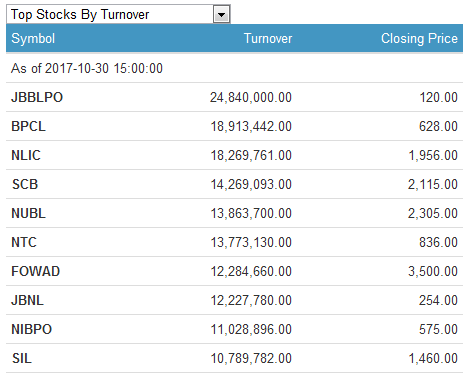Select the NLIC stock symbol

[x=26, y=155]
